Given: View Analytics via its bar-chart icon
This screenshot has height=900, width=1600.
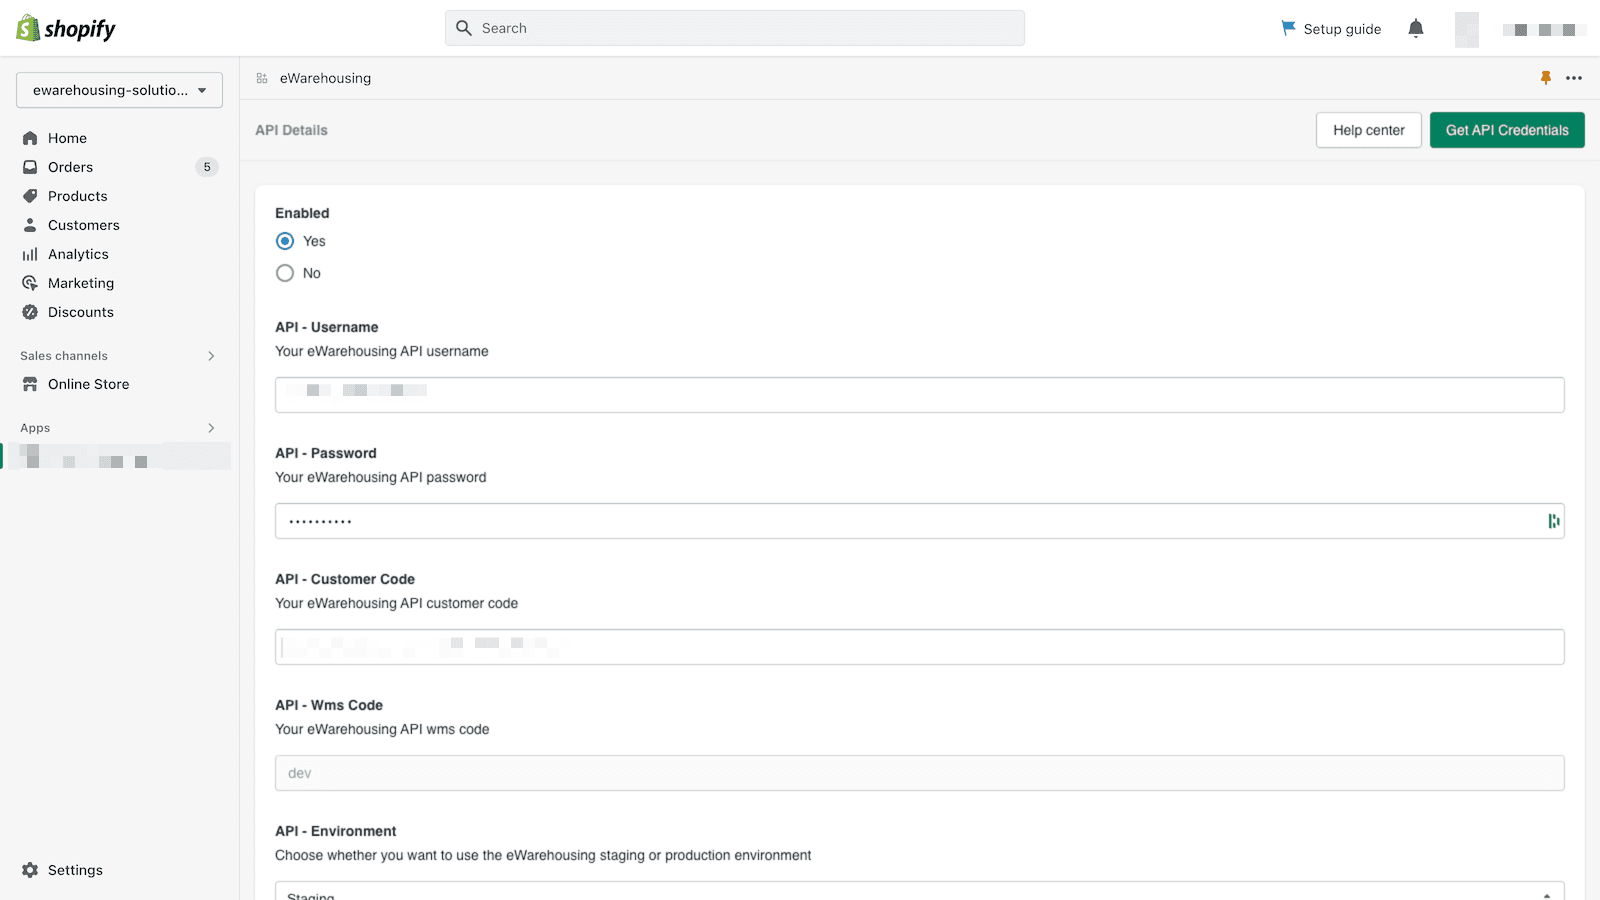Looking at the screenshot, I should (x=31, y=254).
